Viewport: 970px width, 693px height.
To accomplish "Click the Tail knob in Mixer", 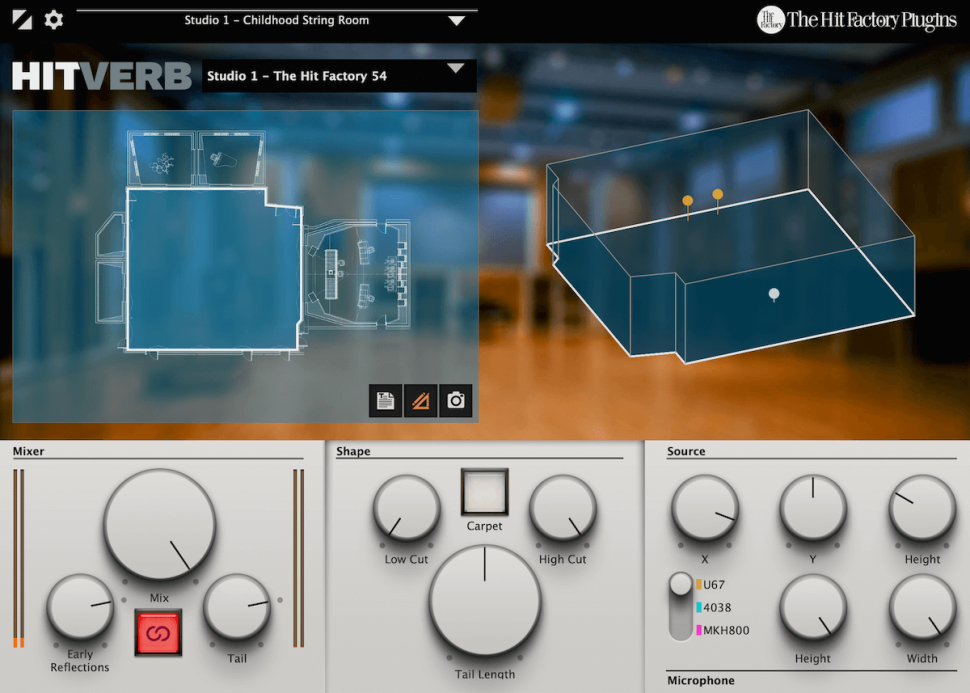I will [237, 607].
